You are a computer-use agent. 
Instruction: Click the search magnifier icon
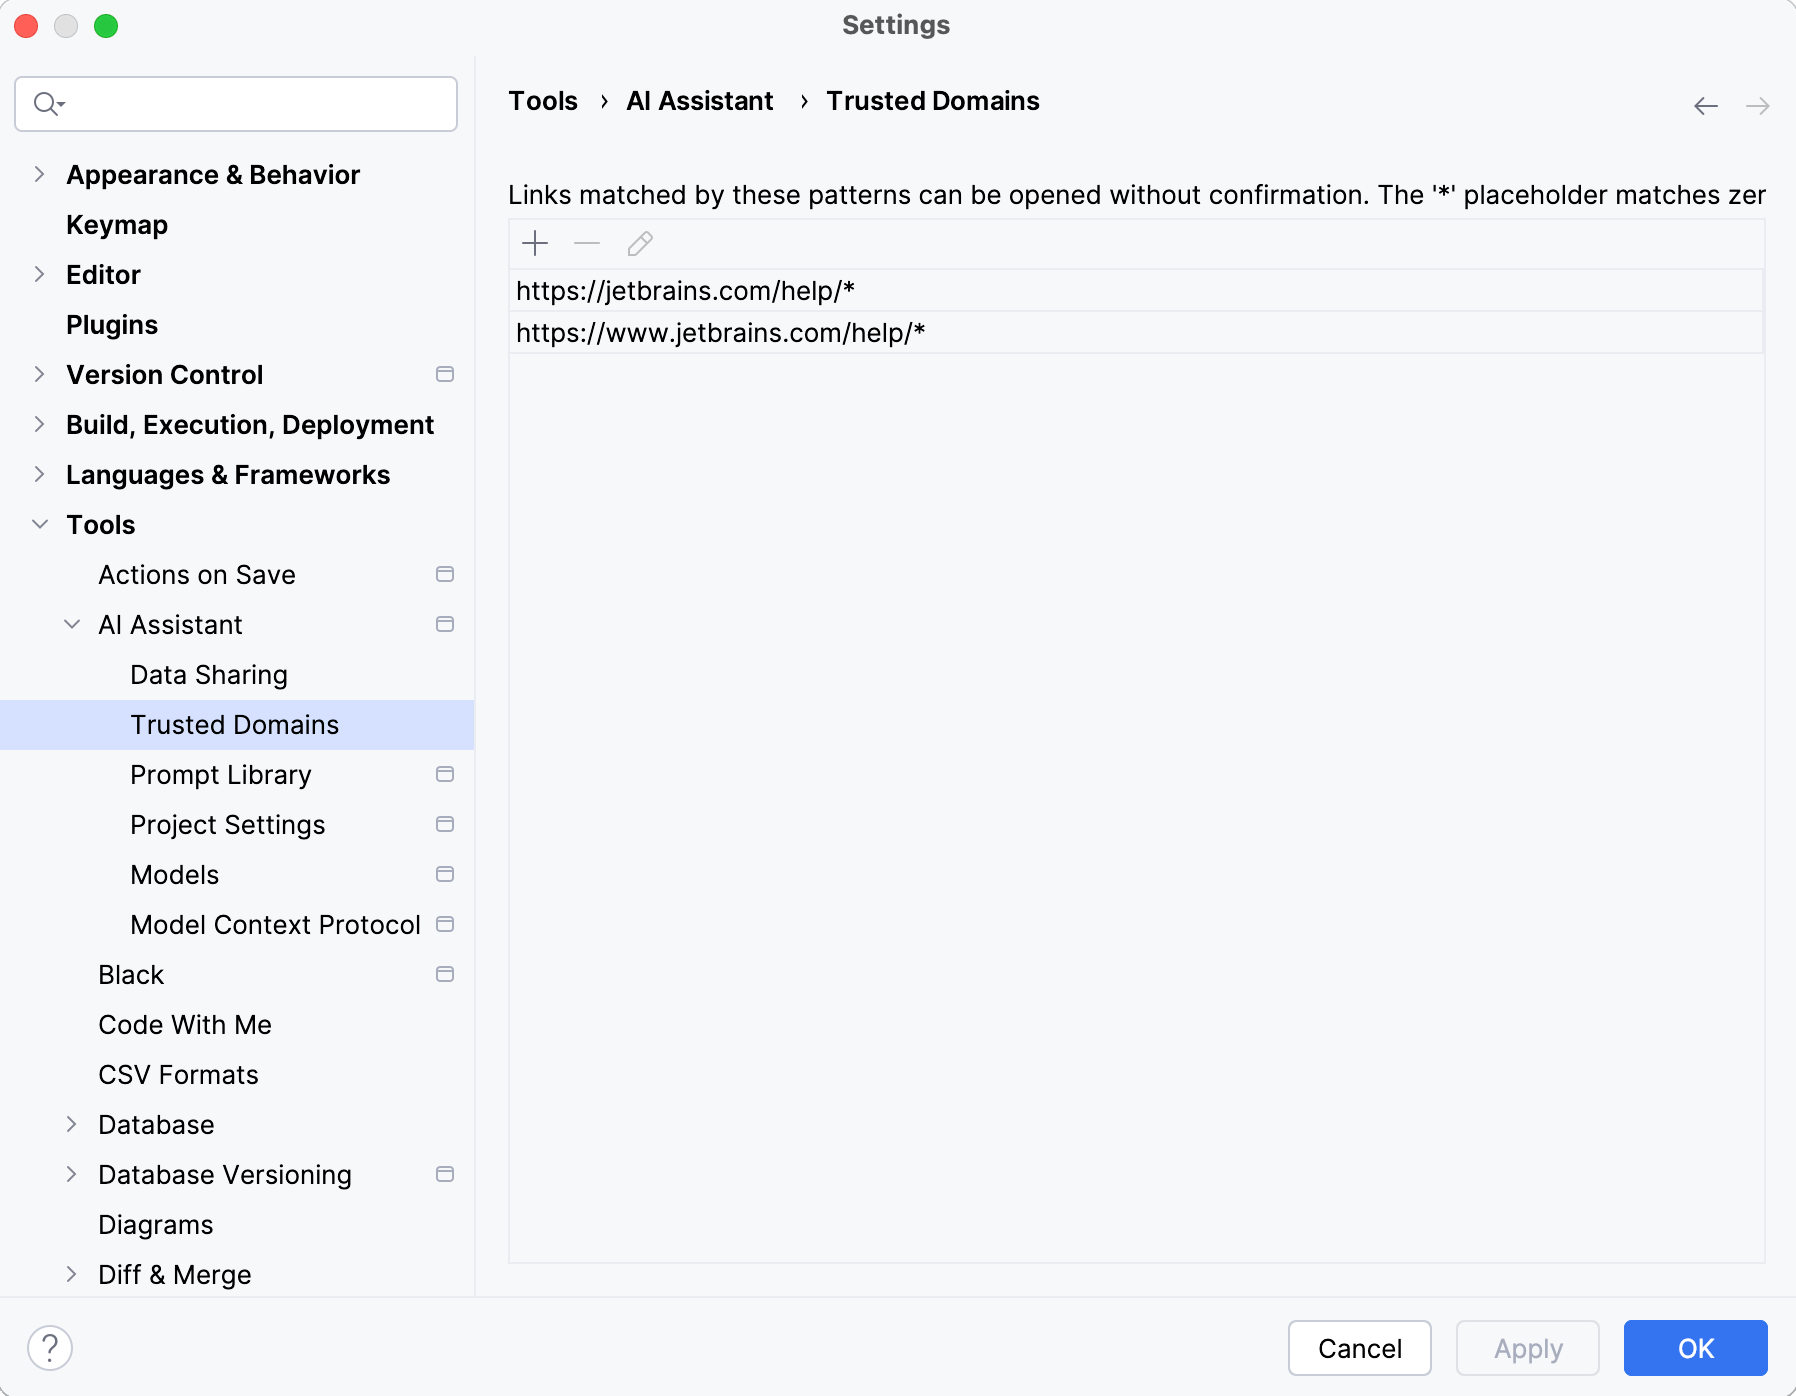(47, 104)
